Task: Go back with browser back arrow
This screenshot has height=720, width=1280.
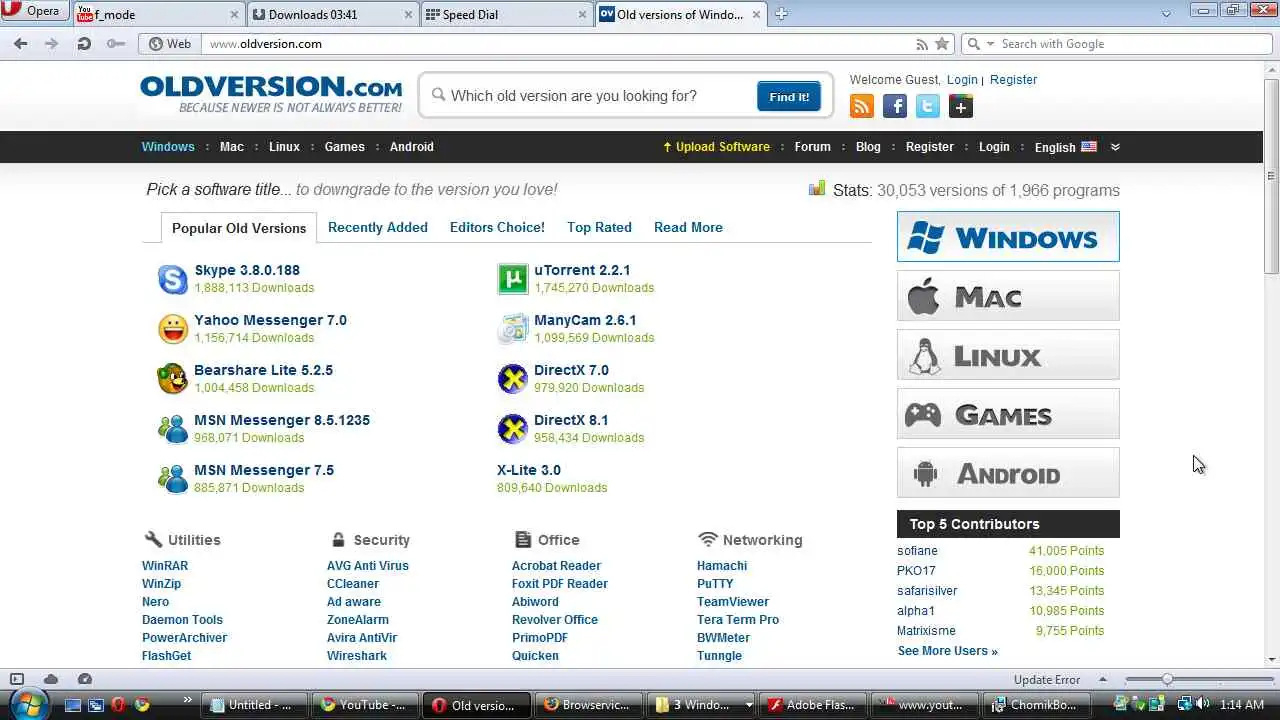Action: [x=21, y=44]
